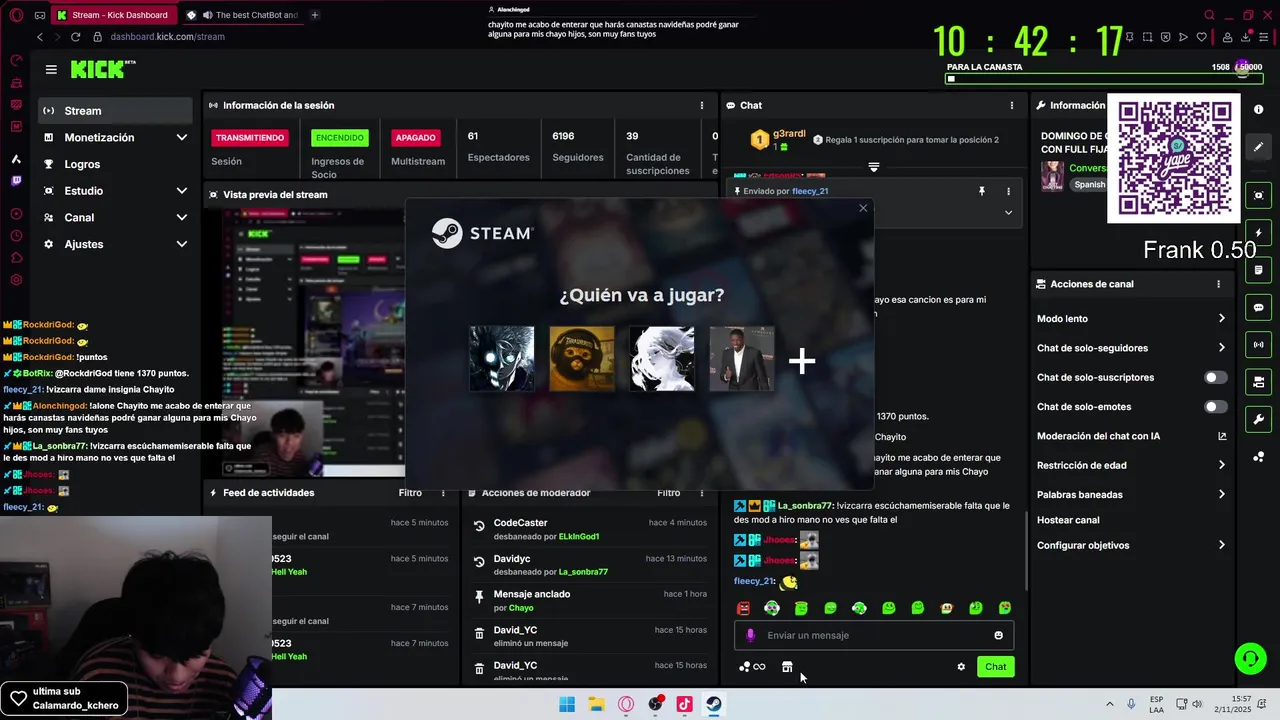1280x720 pixels.
Task: Open TikTok app in taskbar
Action: (x=684, y=704)
